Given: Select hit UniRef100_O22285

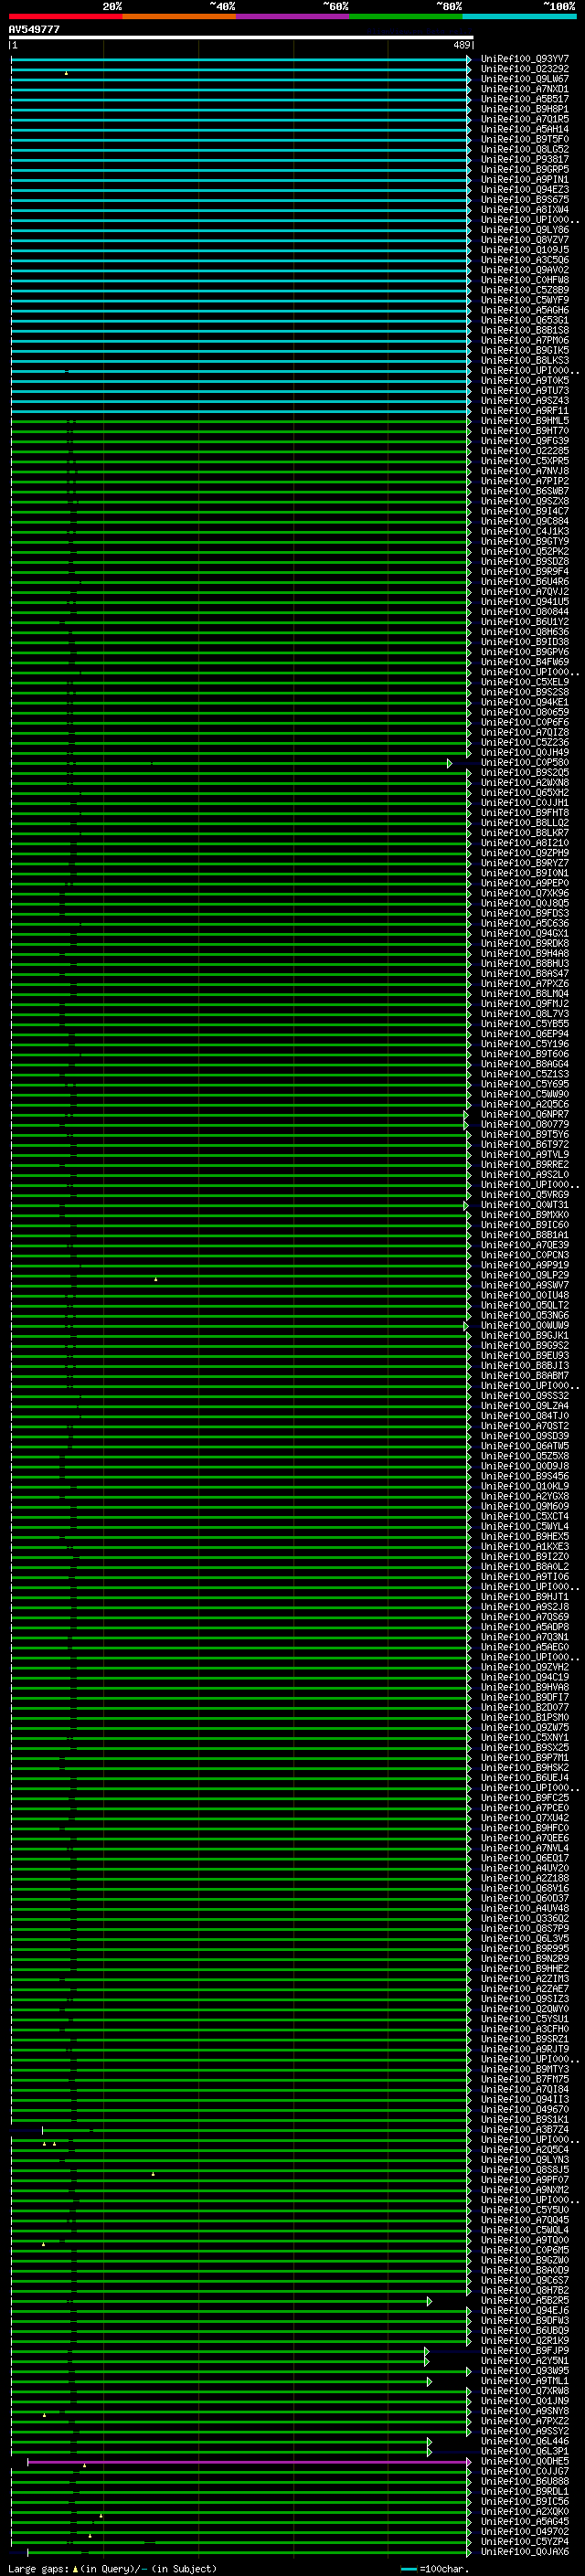Looking at the screenshot, I should click(x=524, y=451).
